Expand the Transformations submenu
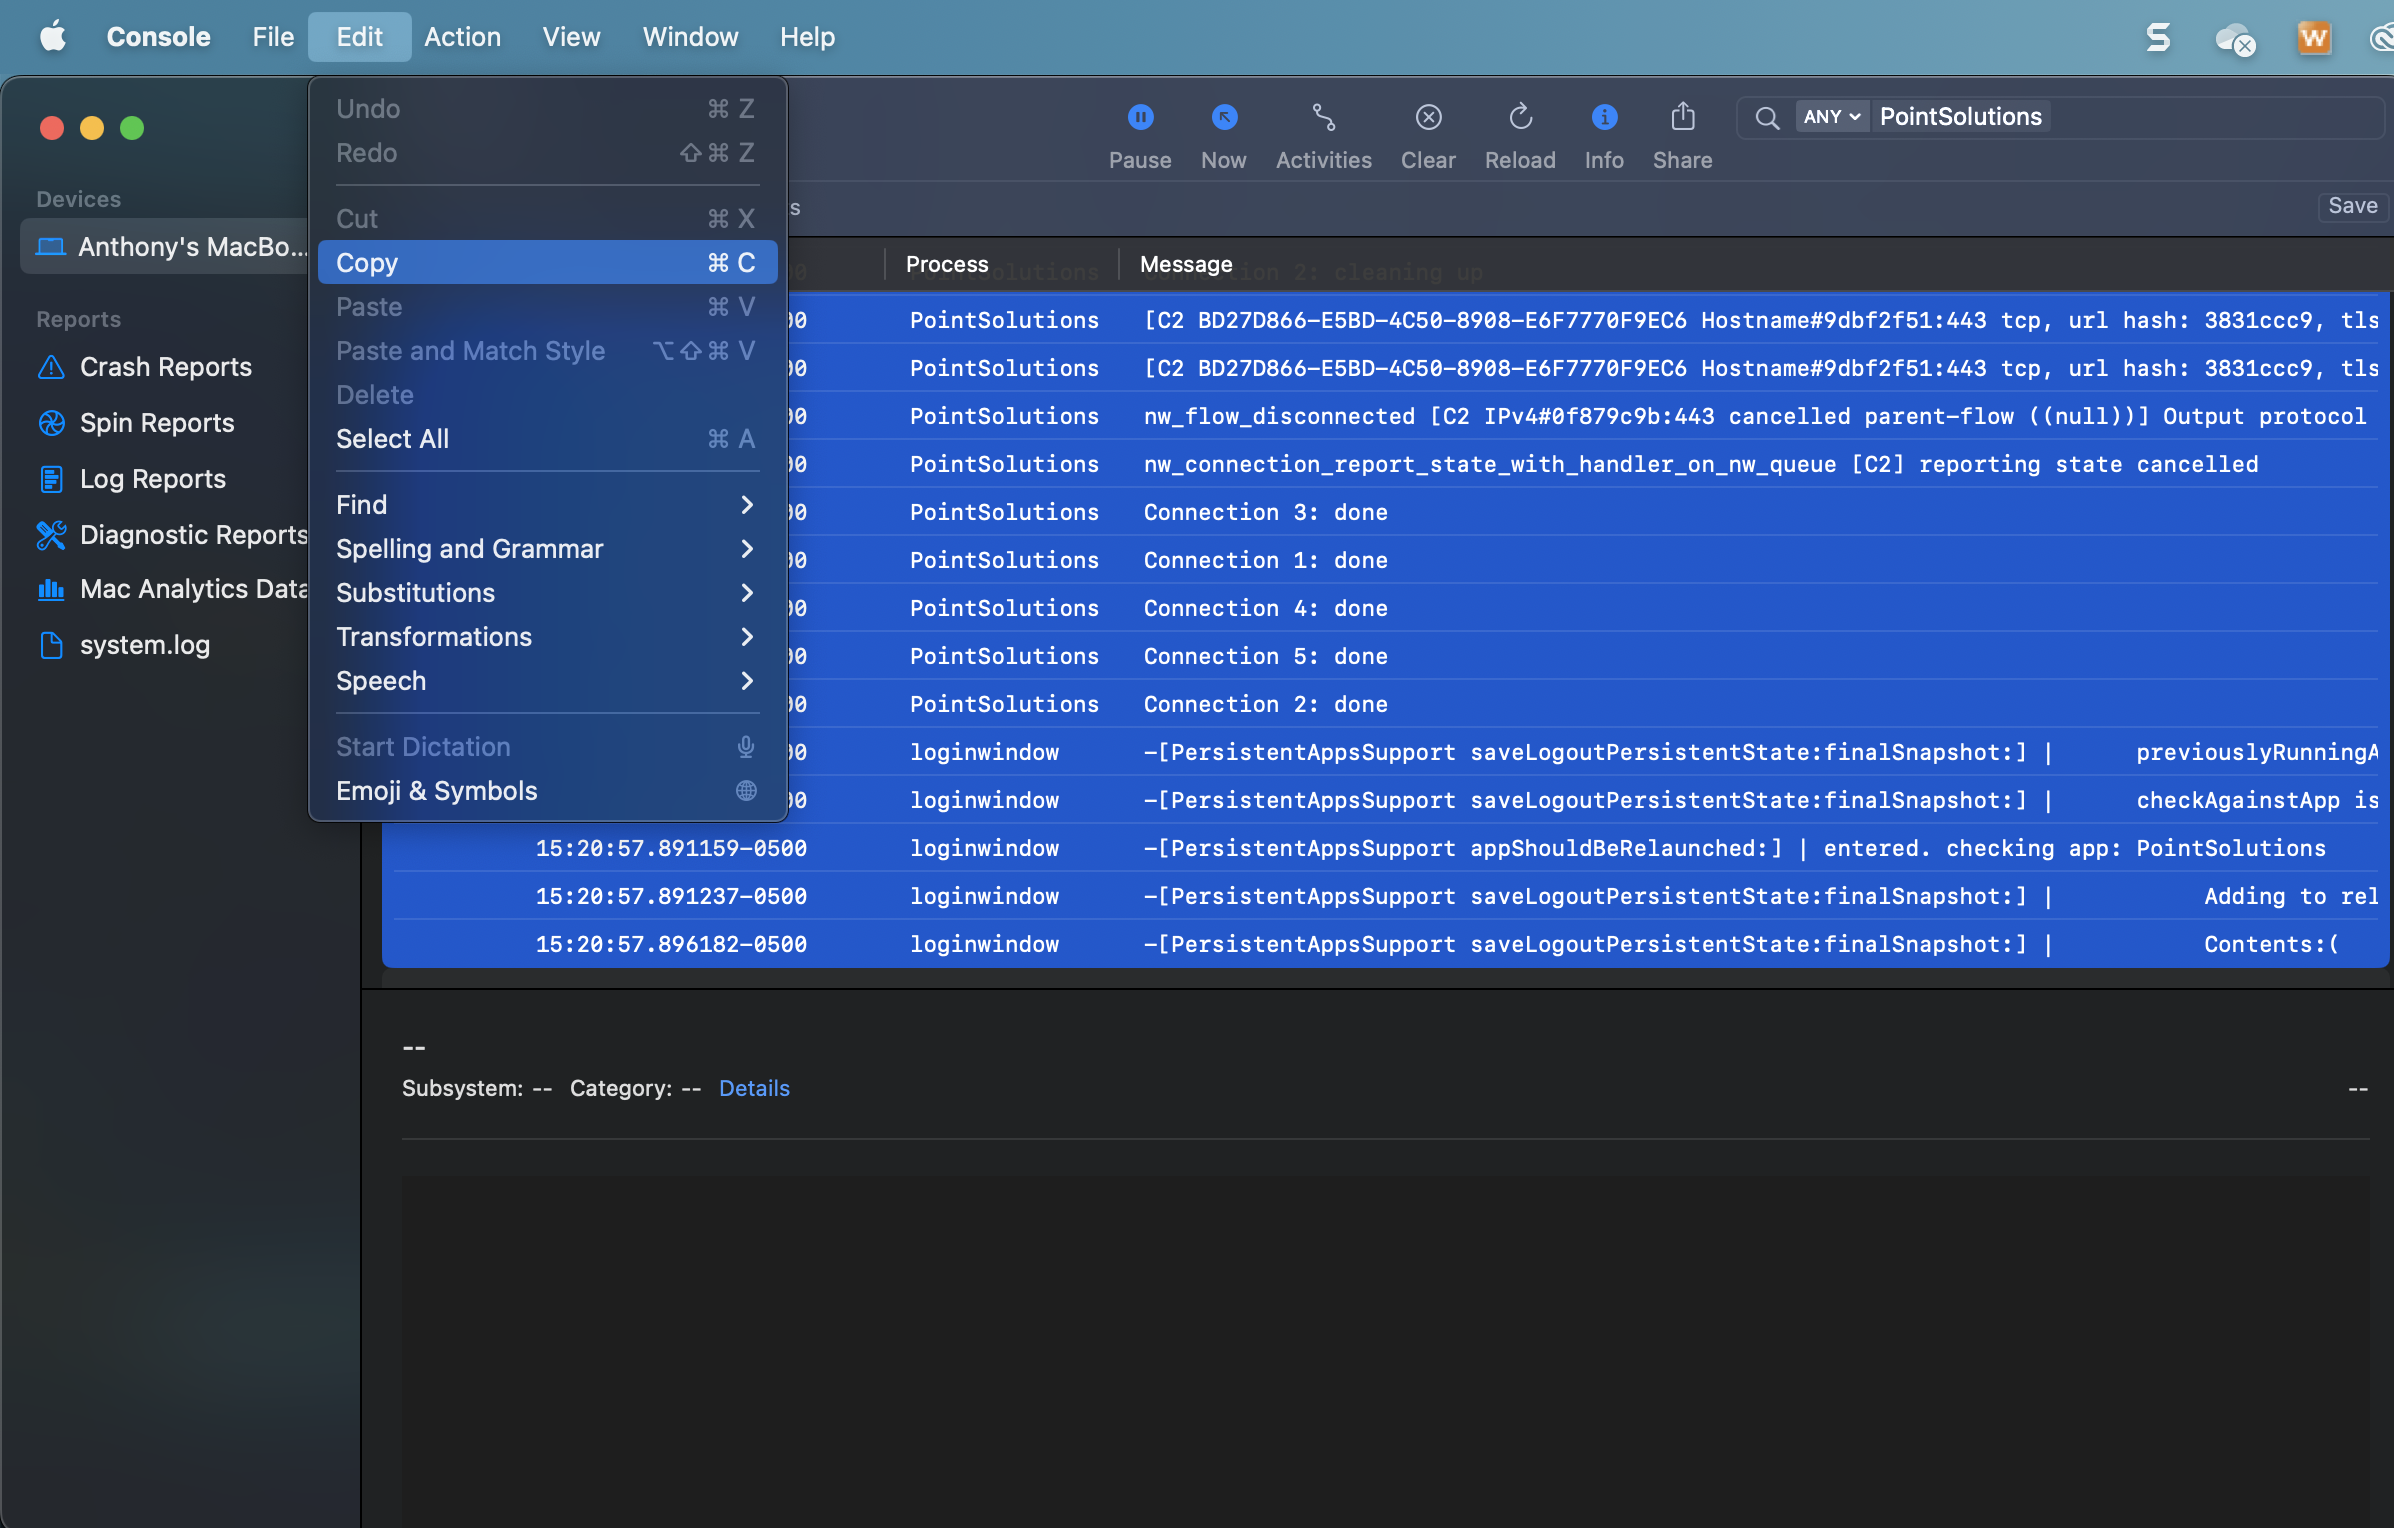This screenshot has width=2394, height=1528. click(x=546, y=637)
